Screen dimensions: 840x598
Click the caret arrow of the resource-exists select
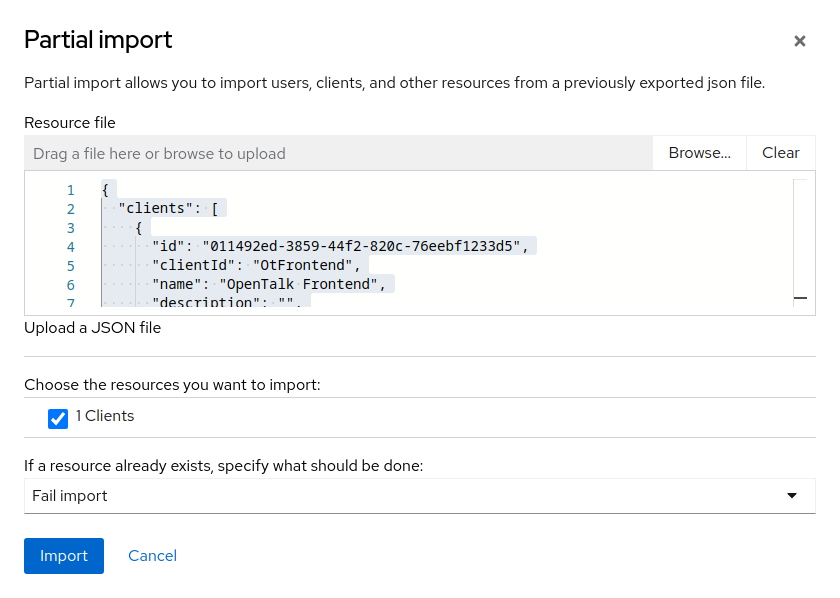click(x=792, y=496)
